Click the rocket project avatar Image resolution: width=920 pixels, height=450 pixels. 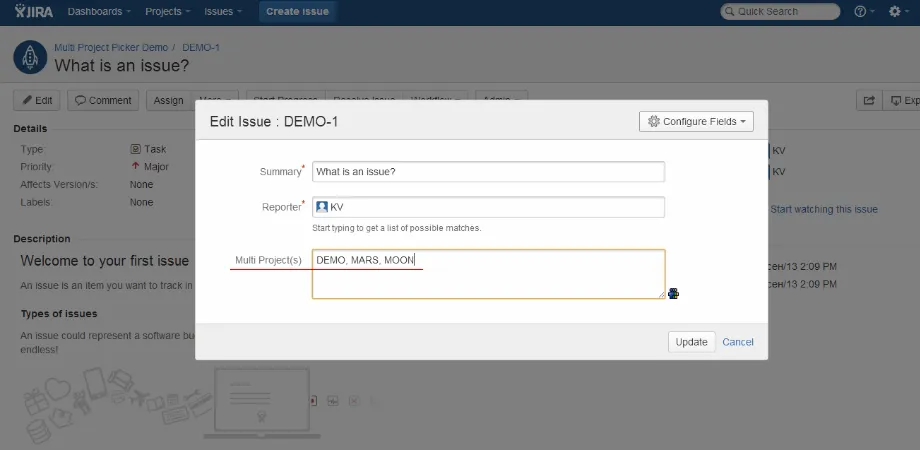pos(30,57)
